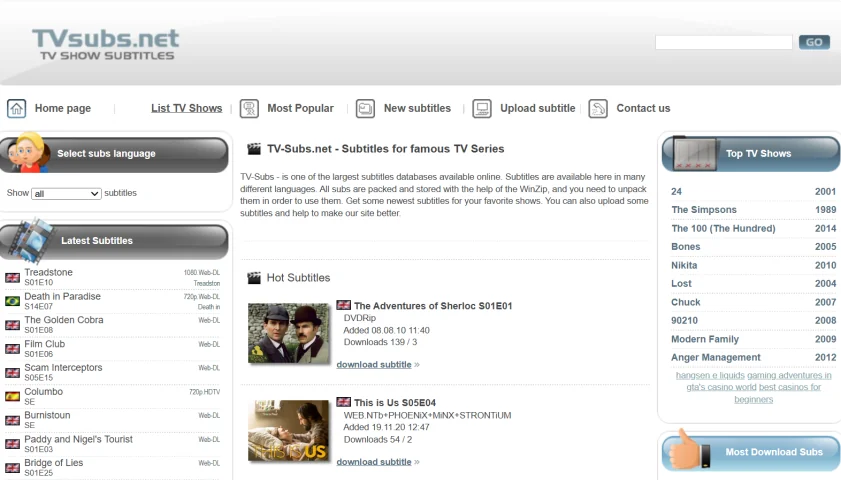This screenshot has width=841, height=480.
Task: Click in the search input field
Action: pyautogui.click(x=724, y=42)
